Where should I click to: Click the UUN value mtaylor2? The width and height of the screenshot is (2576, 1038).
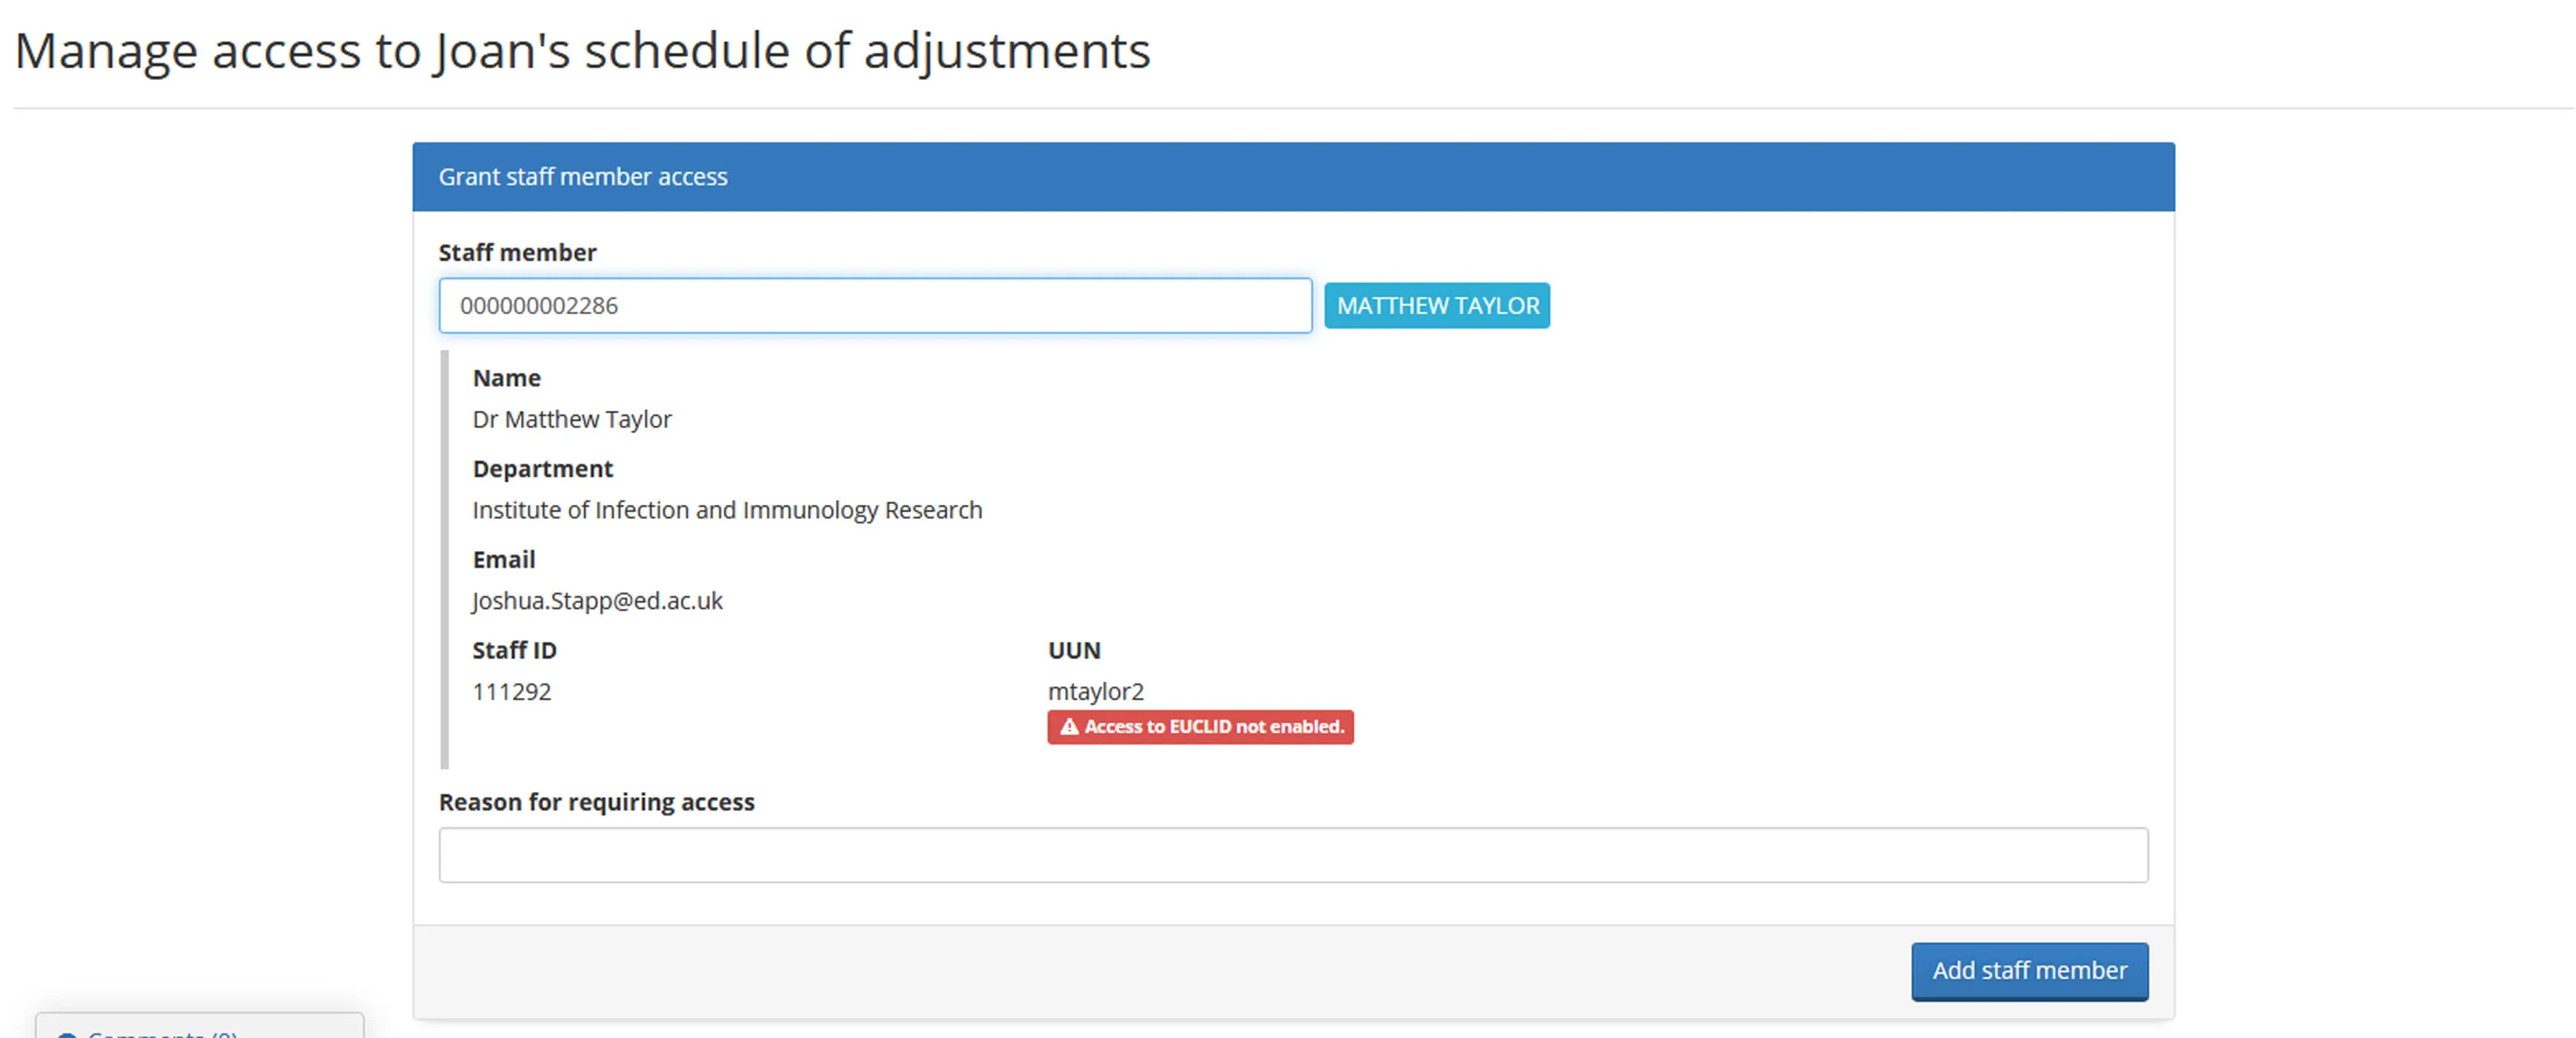coord(1095,691)
